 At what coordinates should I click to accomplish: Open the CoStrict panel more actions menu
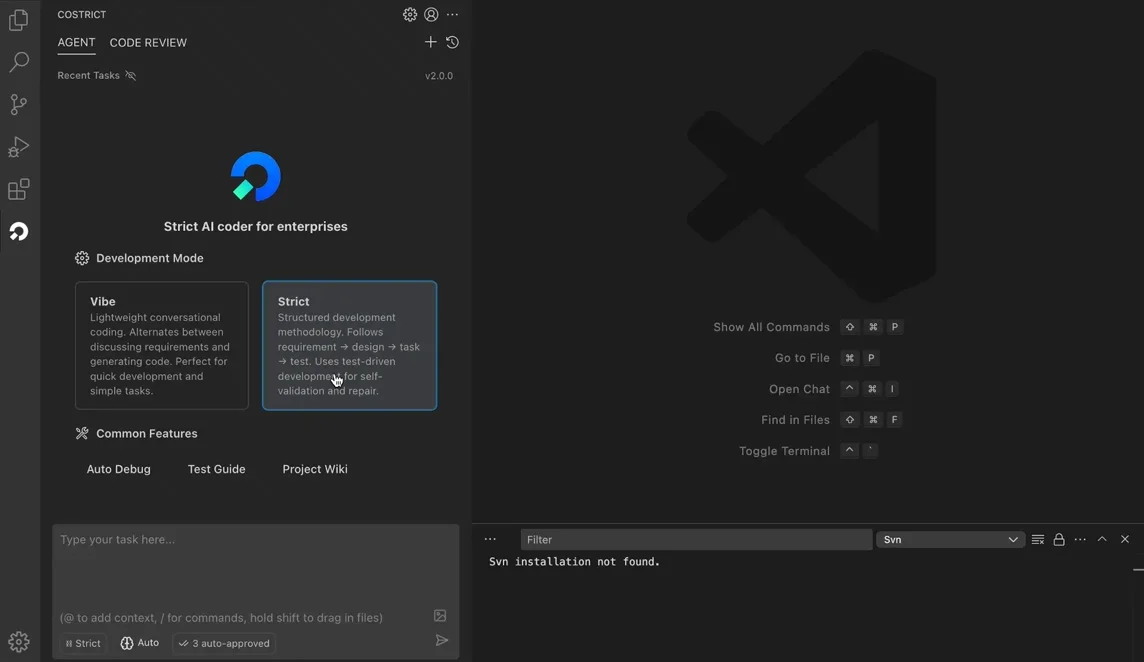(452, 15)
